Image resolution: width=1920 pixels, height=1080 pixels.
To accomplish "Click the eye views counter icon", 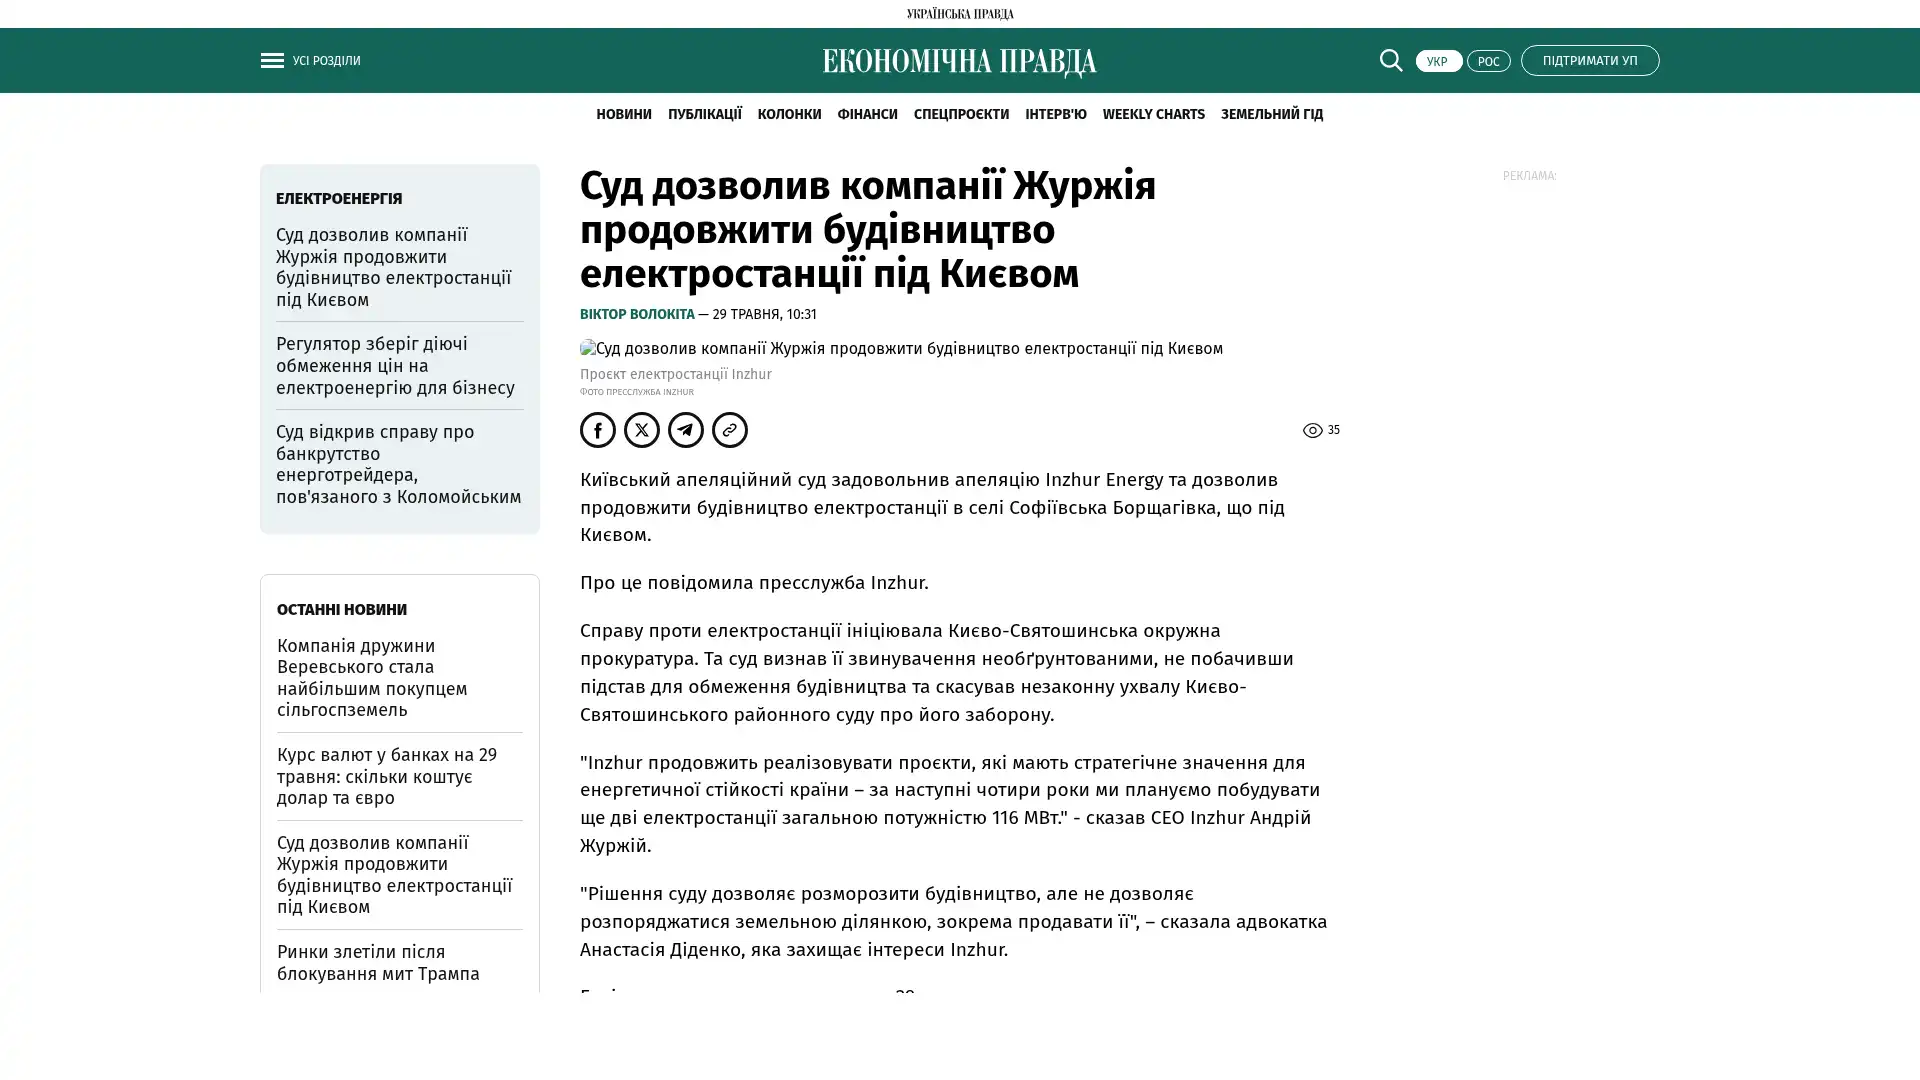I will click(x=1312, y=431).
